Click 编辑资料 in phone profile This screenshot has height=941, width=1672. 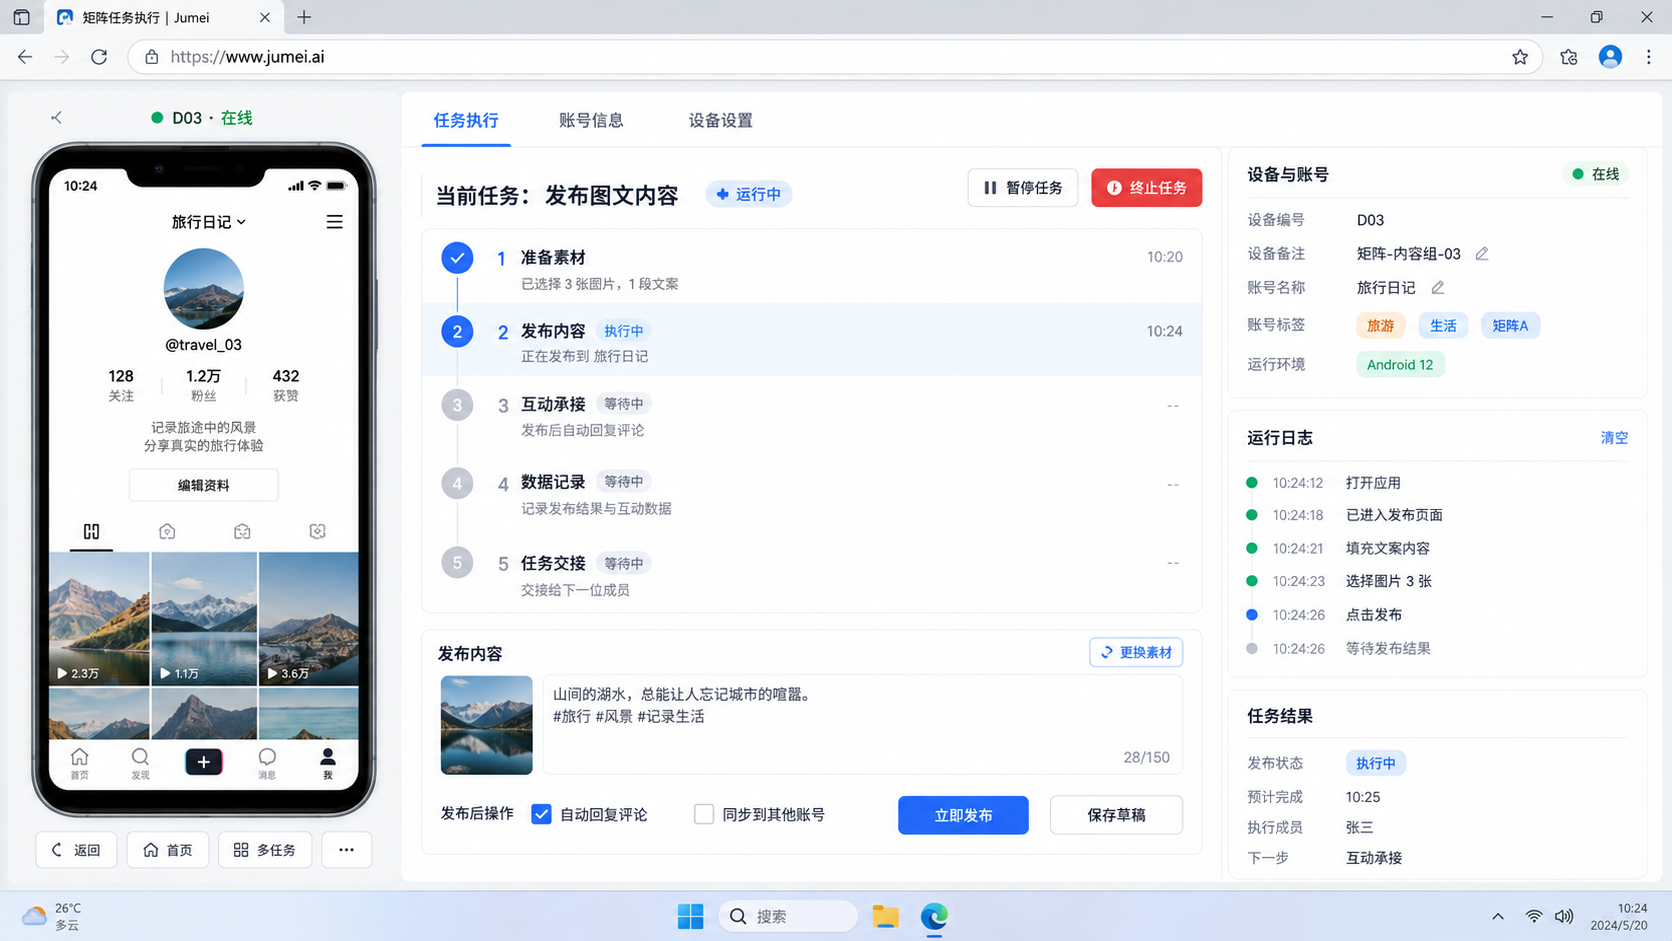[x=203, y=485]
